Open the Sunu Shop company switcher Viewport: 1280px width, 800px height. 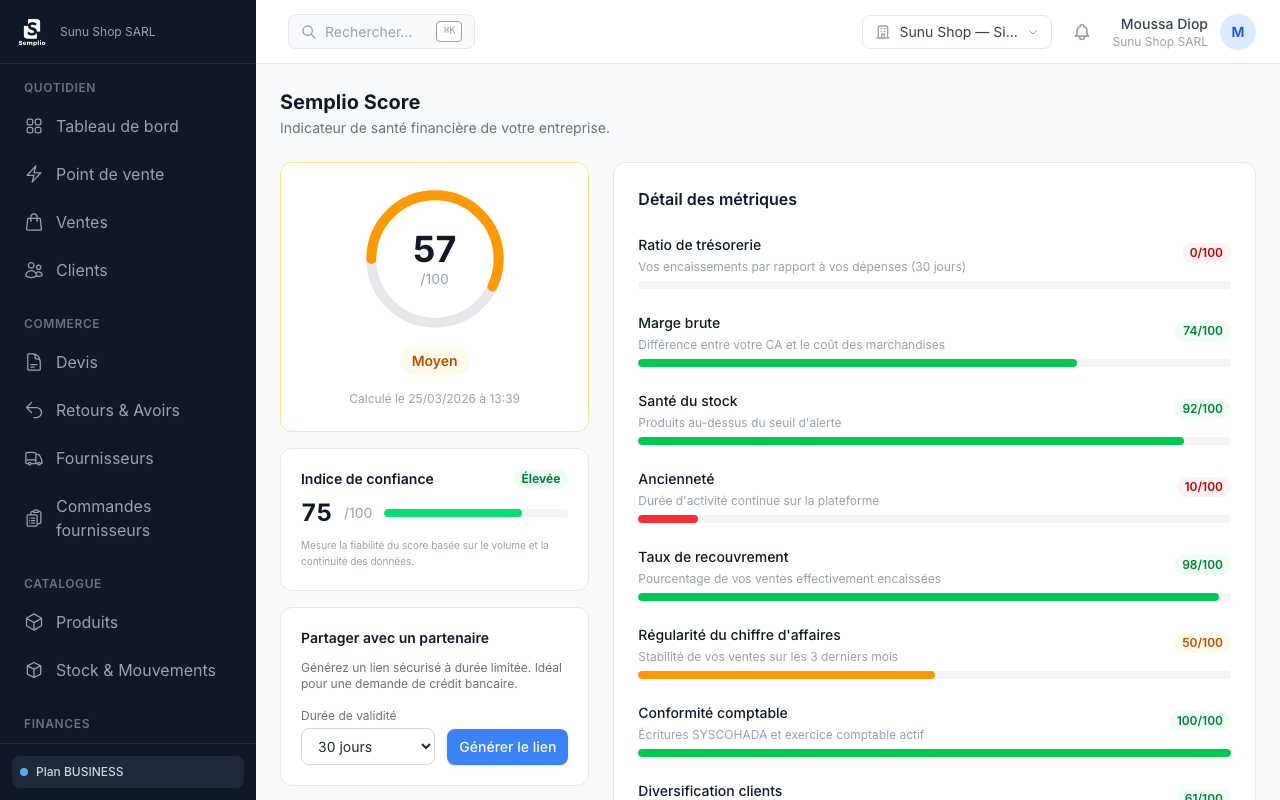(956, 32)
